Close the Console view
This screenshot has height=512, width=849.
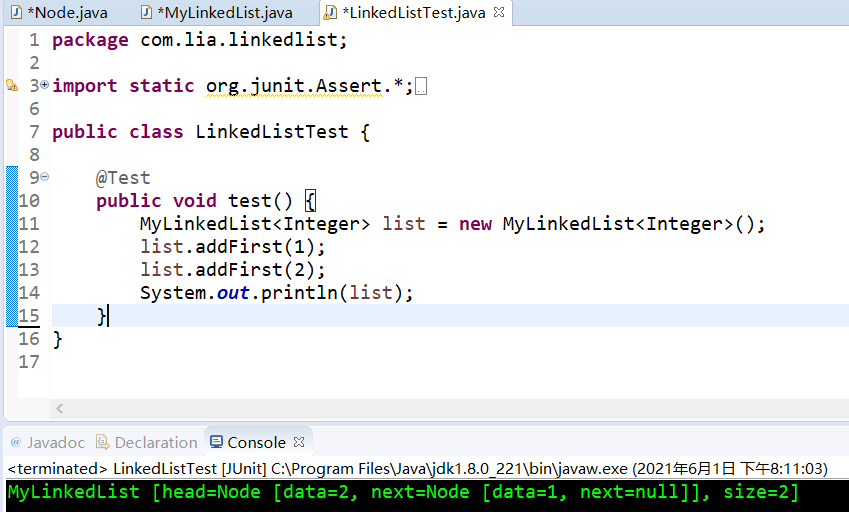tap(299, 442)
